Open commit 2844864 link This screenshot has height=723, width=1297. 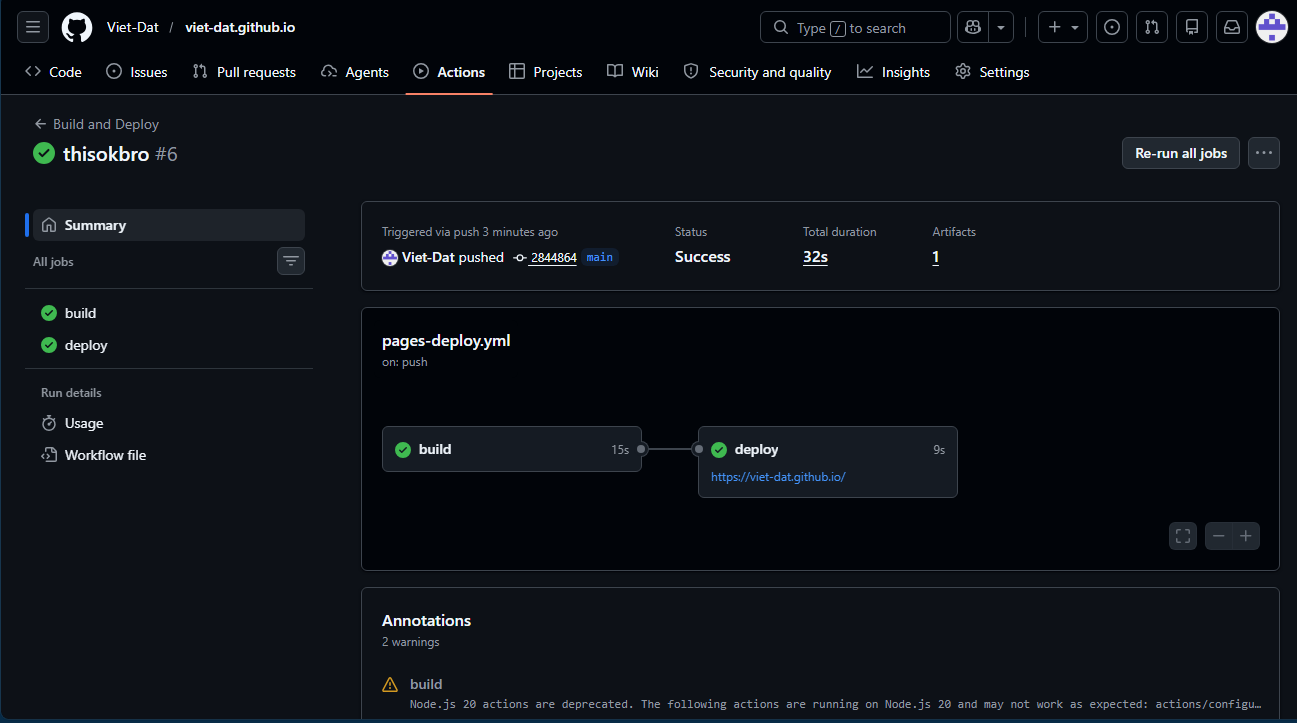pyautogui.click(x=553, y=257)
